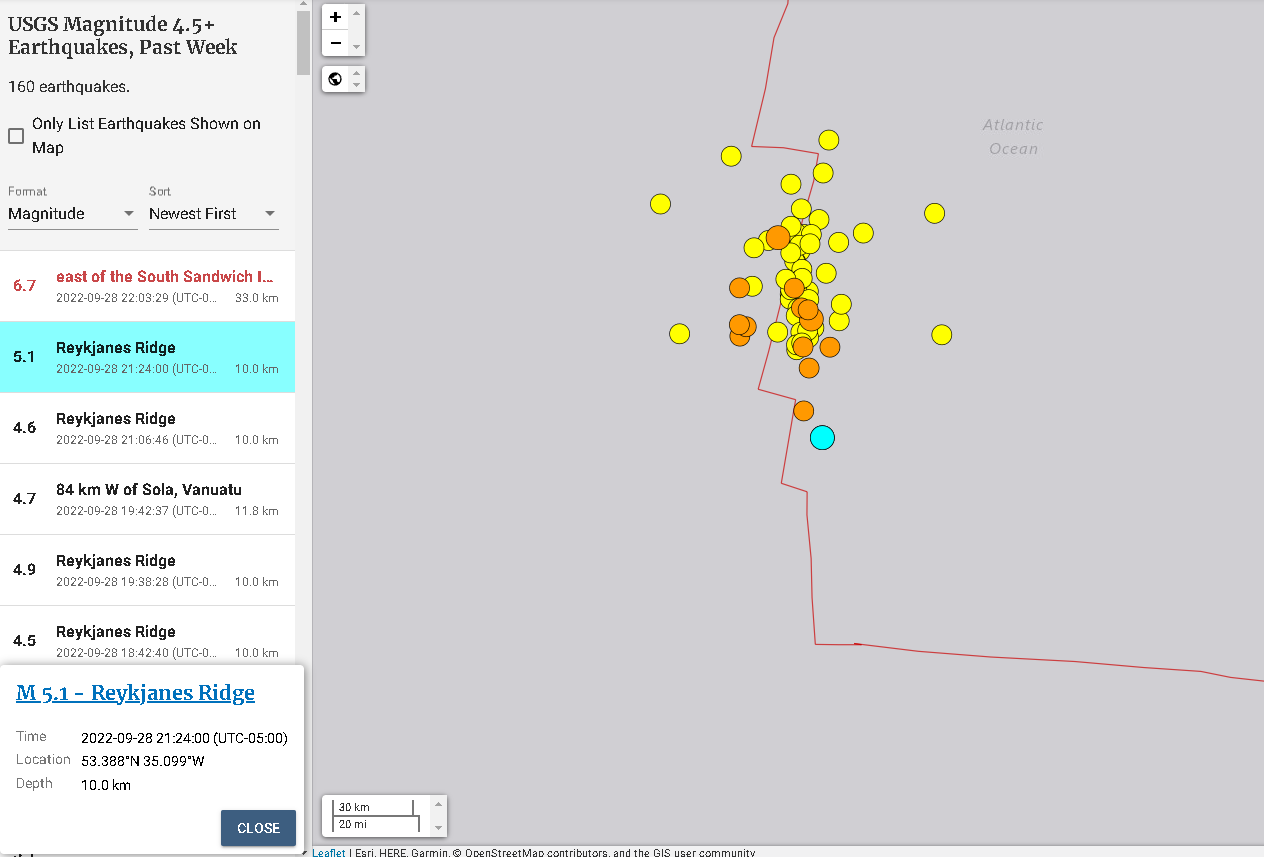1264x857 pixels.
Task: Zoom out on the map with minus button
Action: click(335, 43)
